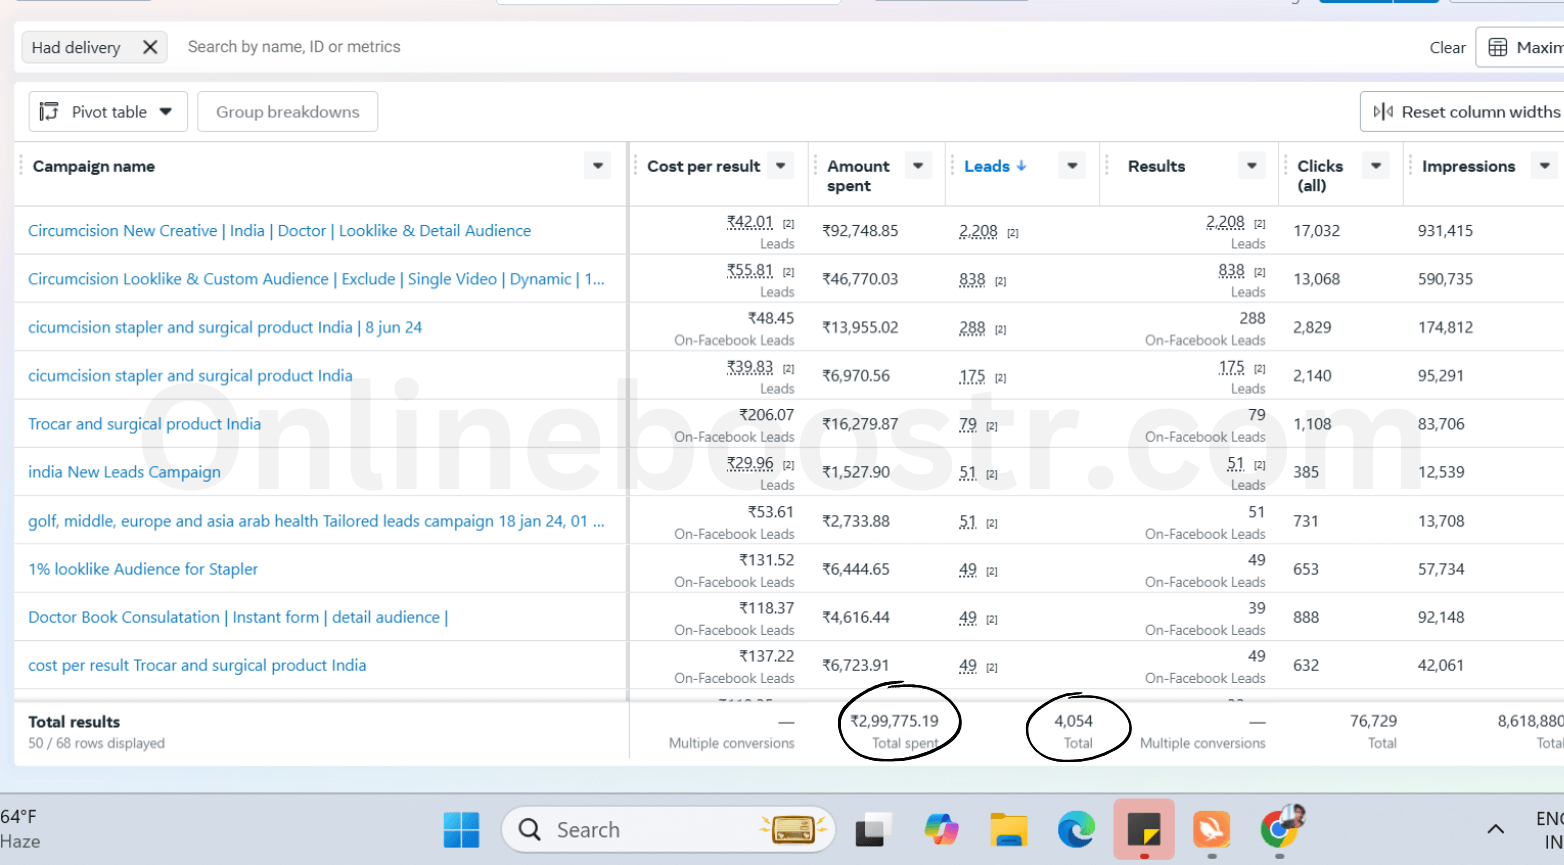Open Amount spent column options arrow

click(x=918, y=166)
